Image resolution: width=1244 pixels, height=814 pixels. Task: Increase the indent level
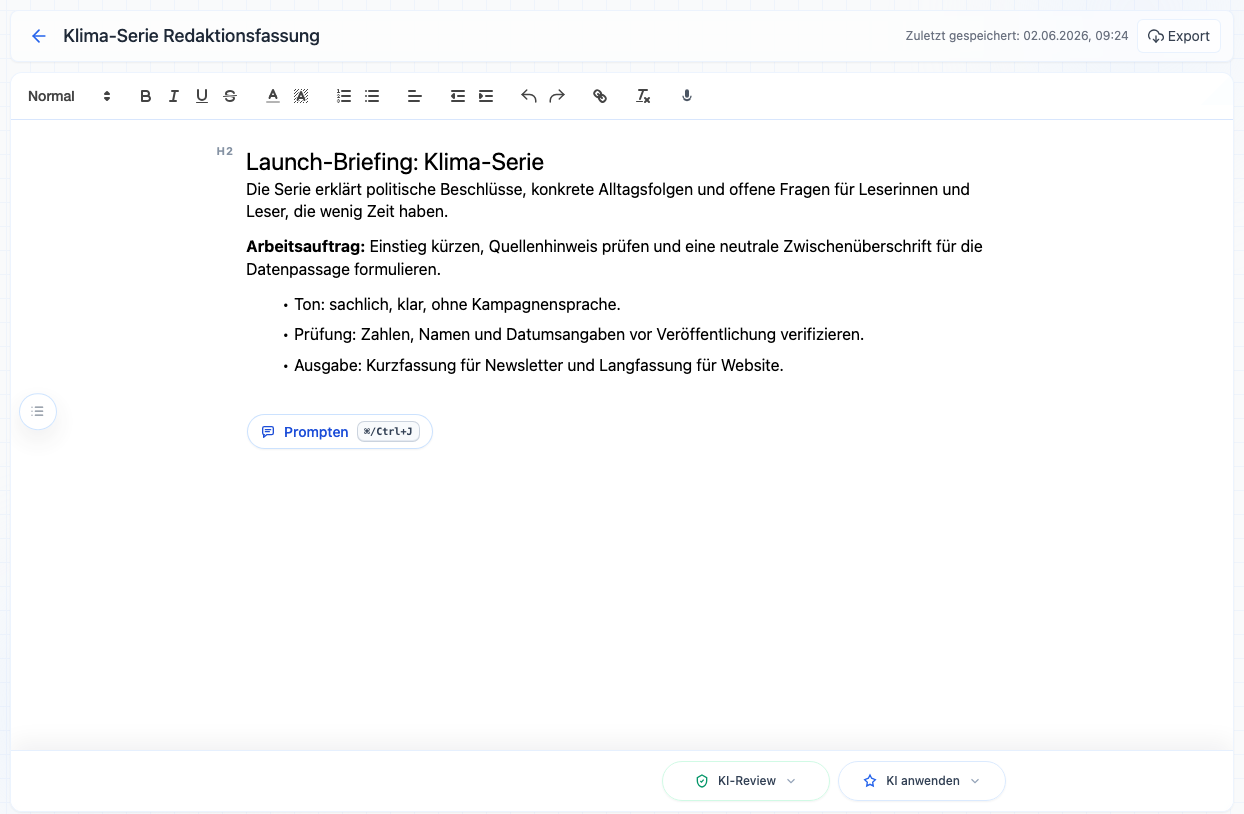coord(486,96)
